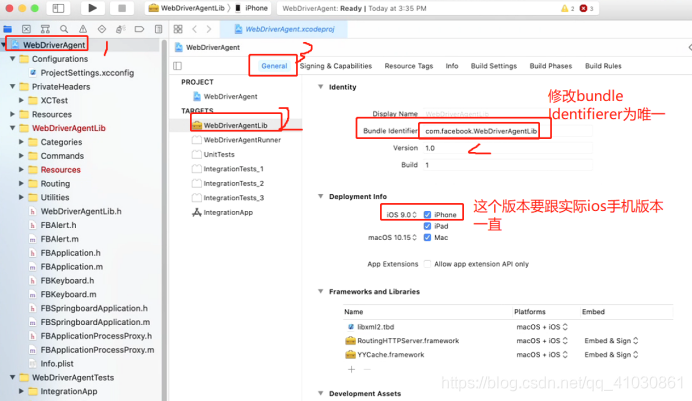Viewport: 692px width, 401px height.
Task: Open the iOS 9.0 version dropdown
Action: [401, 214]
